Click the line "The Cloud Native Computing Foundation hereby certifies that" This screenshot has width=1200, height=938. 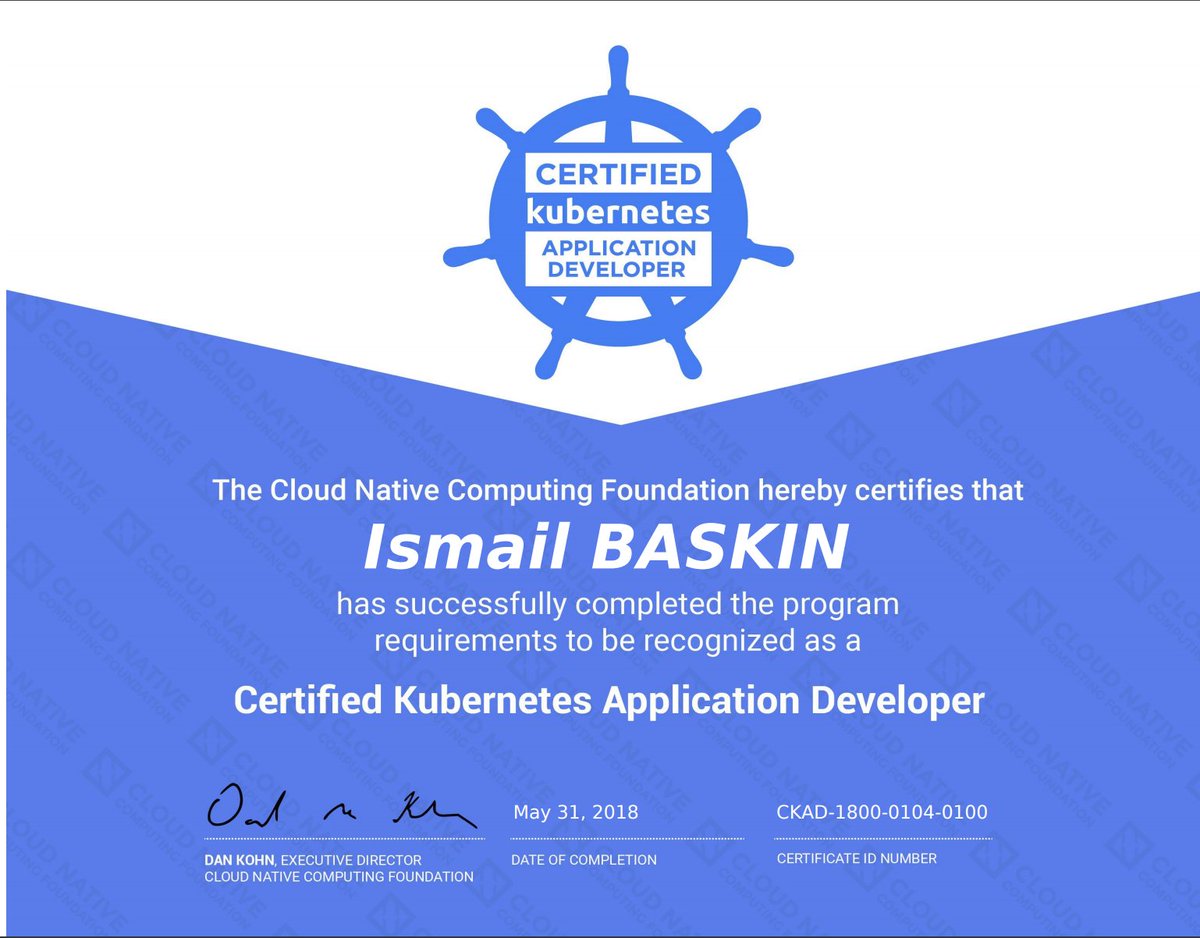pyautogui.click(x=618, y=491)
